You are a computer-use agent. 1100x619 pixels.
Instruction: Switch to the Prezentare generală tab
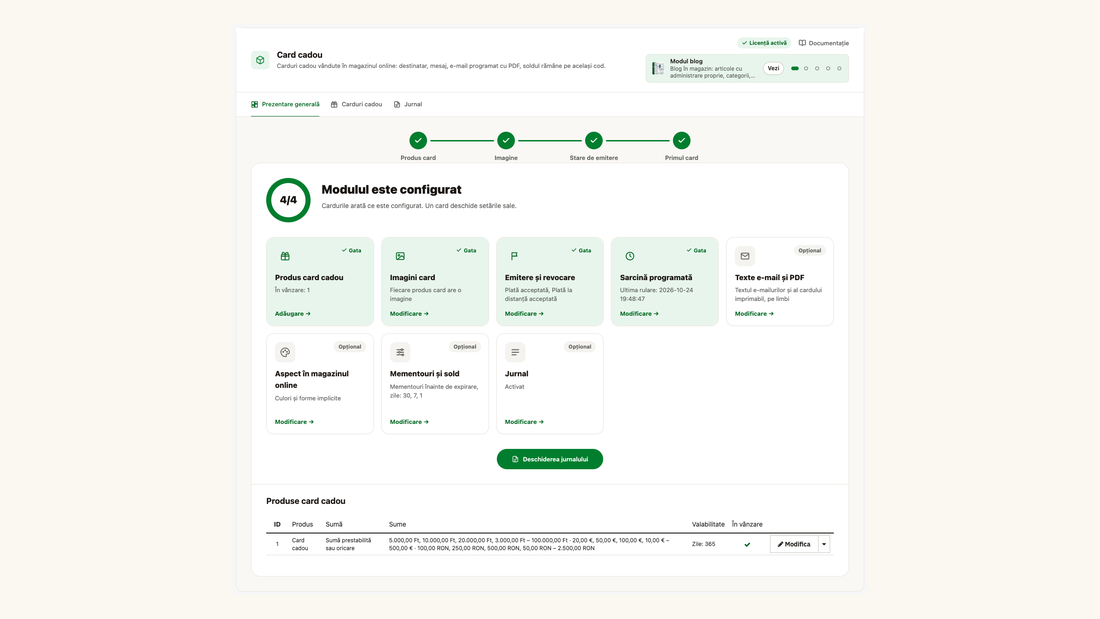click(x=285, y=105)
